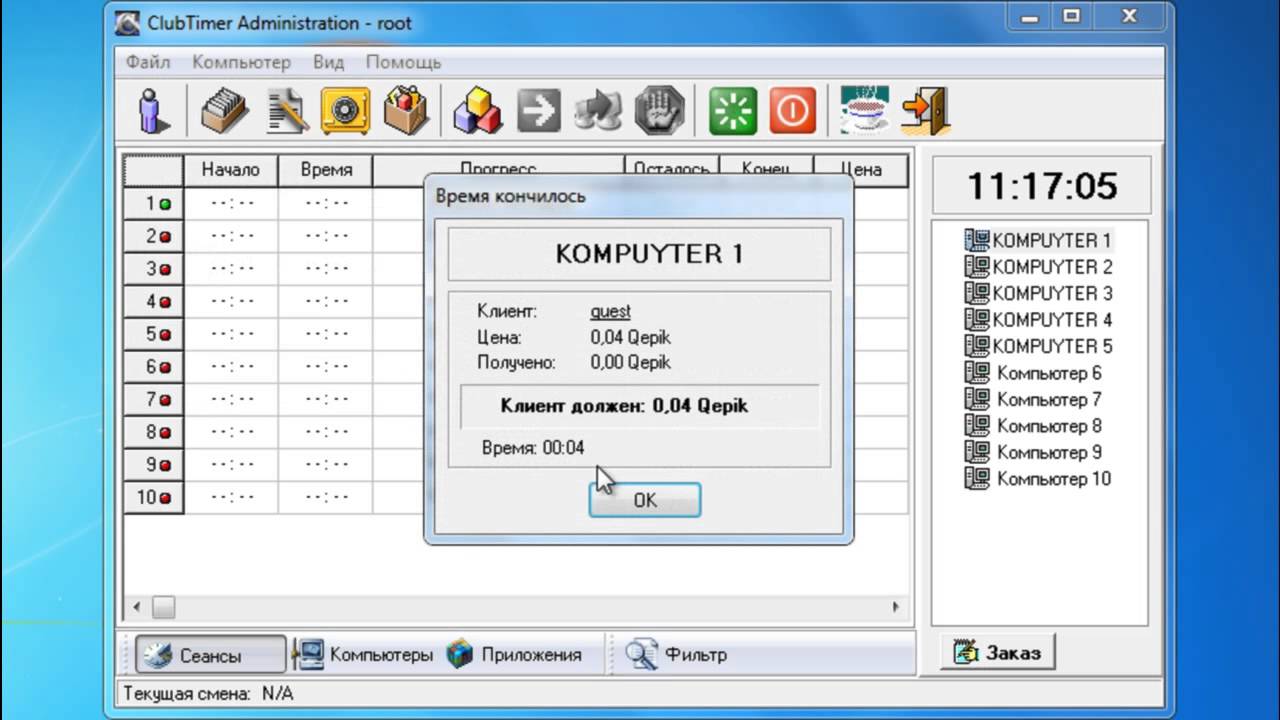The height and width of the screenshot is (720, 1280).
Task: Select session row 2 header
Action: pos(154,237)
